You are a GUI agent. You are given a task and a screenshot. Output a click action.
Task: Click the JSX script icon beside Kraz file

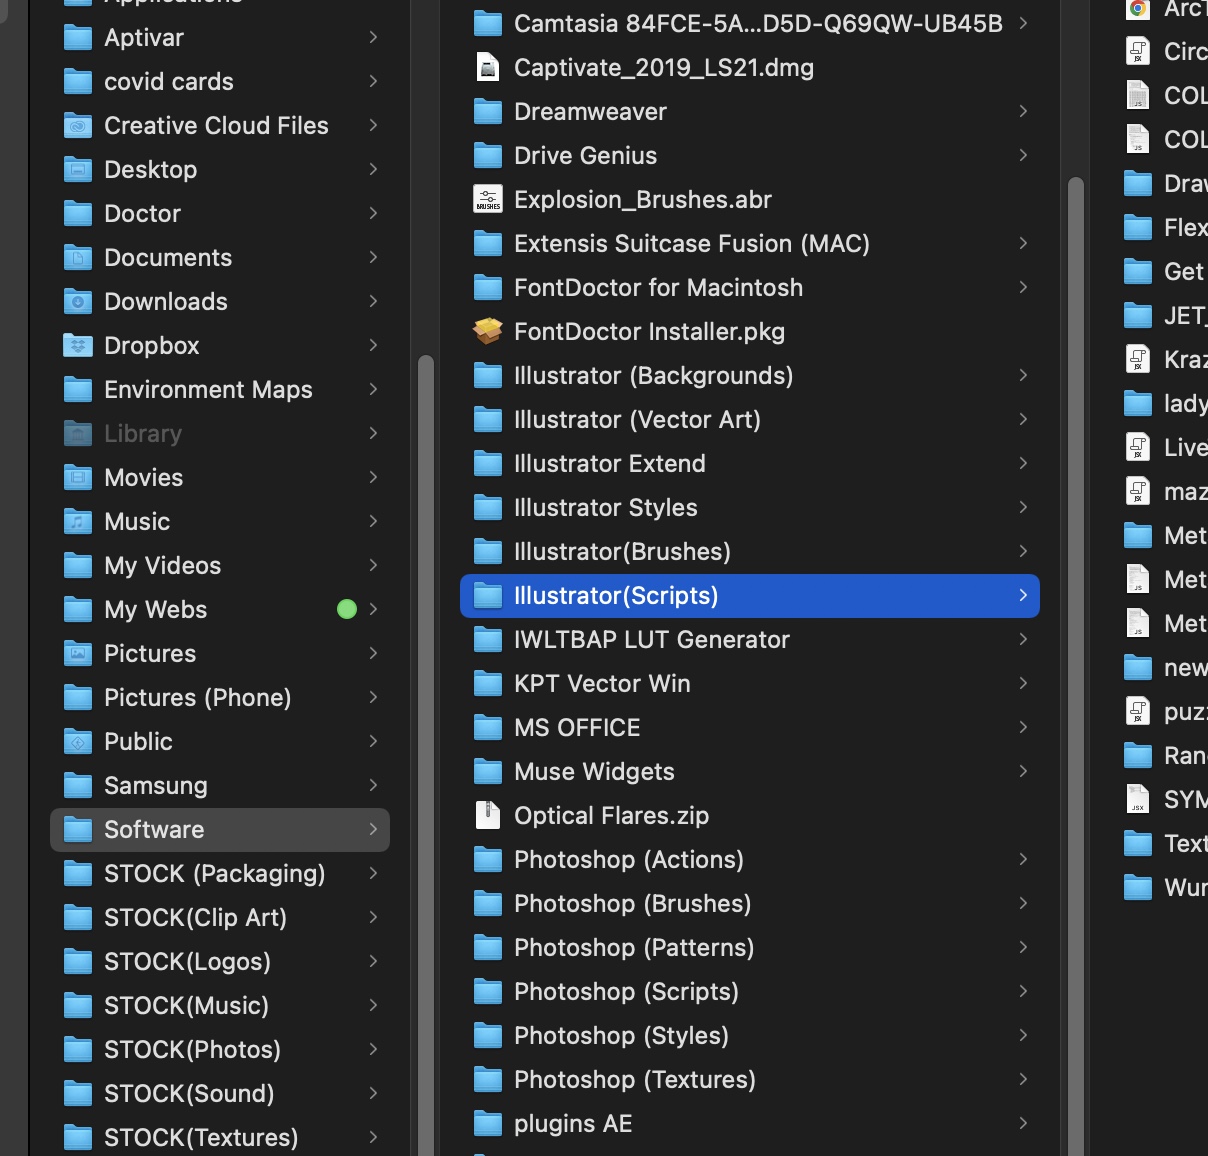click(x=1137, y=359)
